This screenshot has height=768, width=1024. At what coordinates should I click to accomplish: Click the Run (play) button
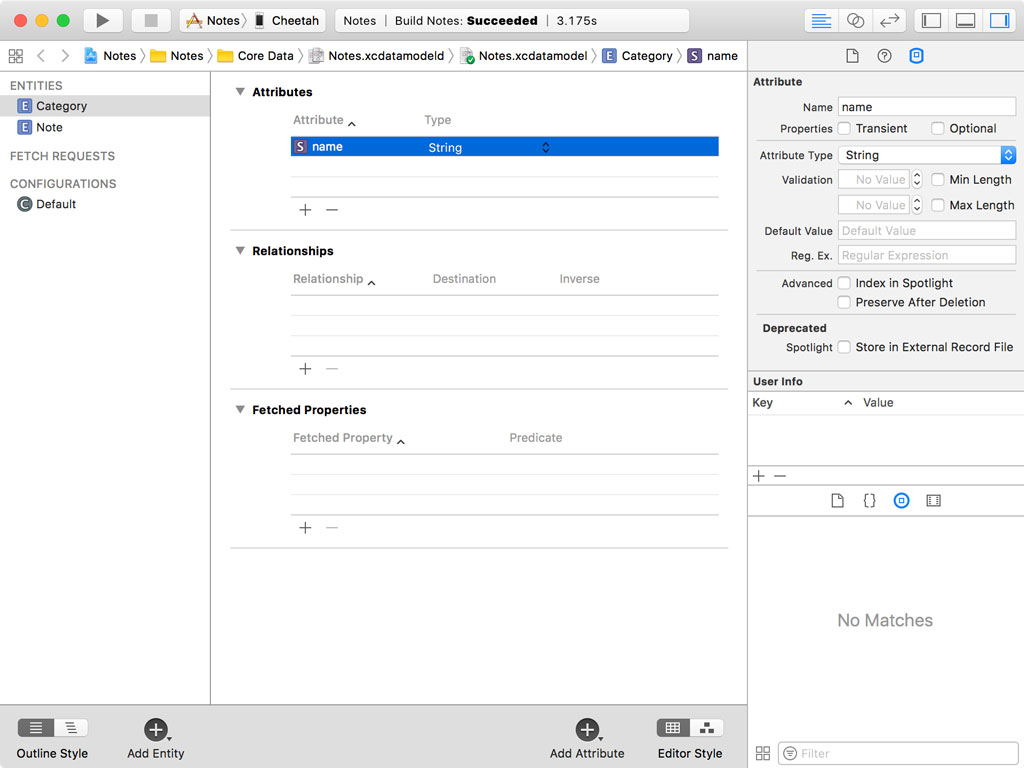102,20
